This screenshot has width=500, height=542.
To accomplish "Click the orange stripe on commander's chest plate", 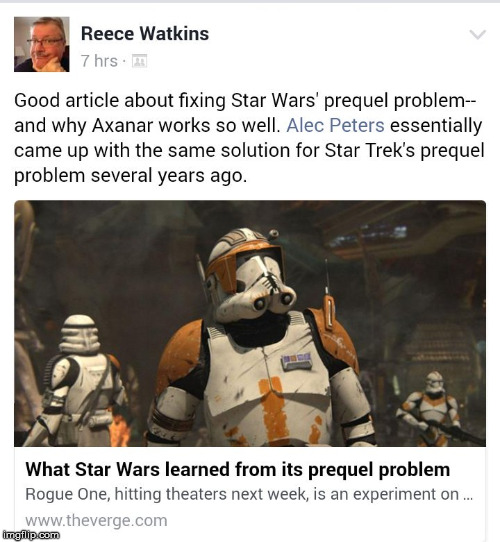I will tap(275, 410).
